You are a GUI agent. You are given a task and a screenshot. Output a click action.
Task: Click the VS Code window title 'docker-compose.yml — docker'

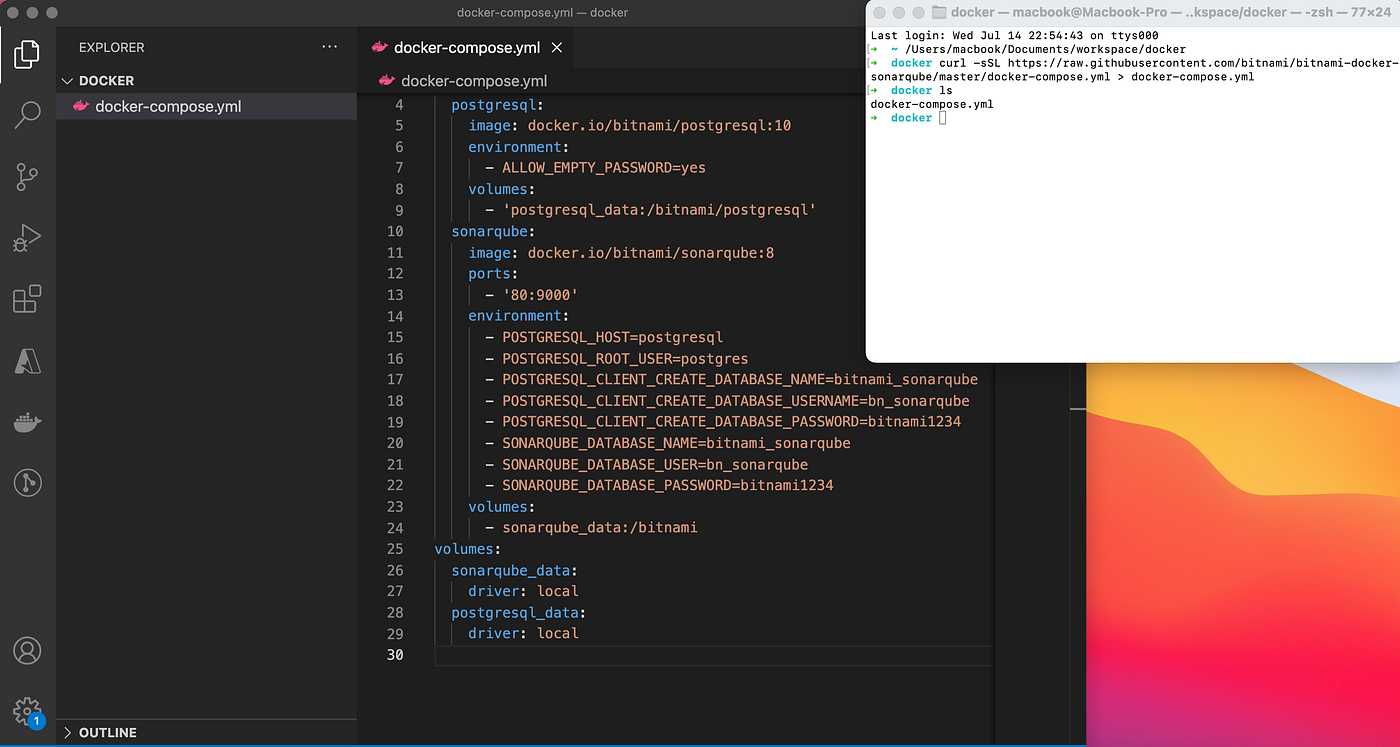542,13
